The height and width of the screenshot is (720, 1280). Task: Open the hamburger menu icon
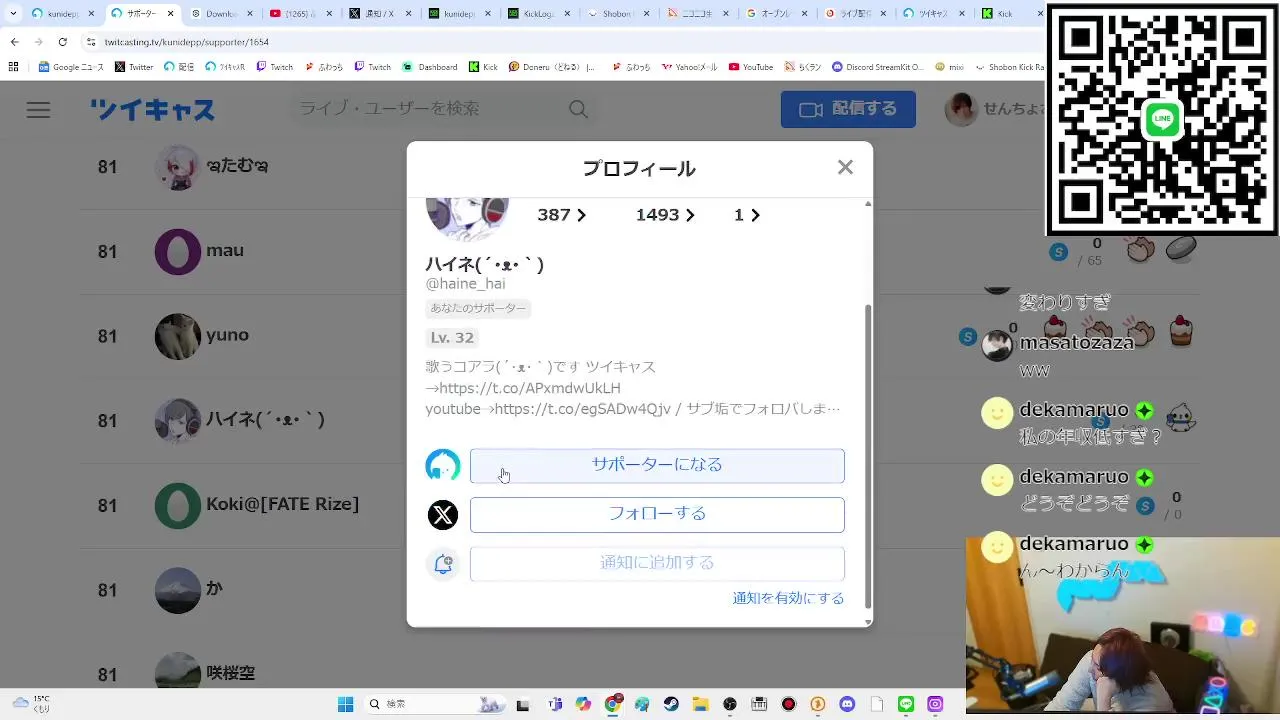point(38,110)
